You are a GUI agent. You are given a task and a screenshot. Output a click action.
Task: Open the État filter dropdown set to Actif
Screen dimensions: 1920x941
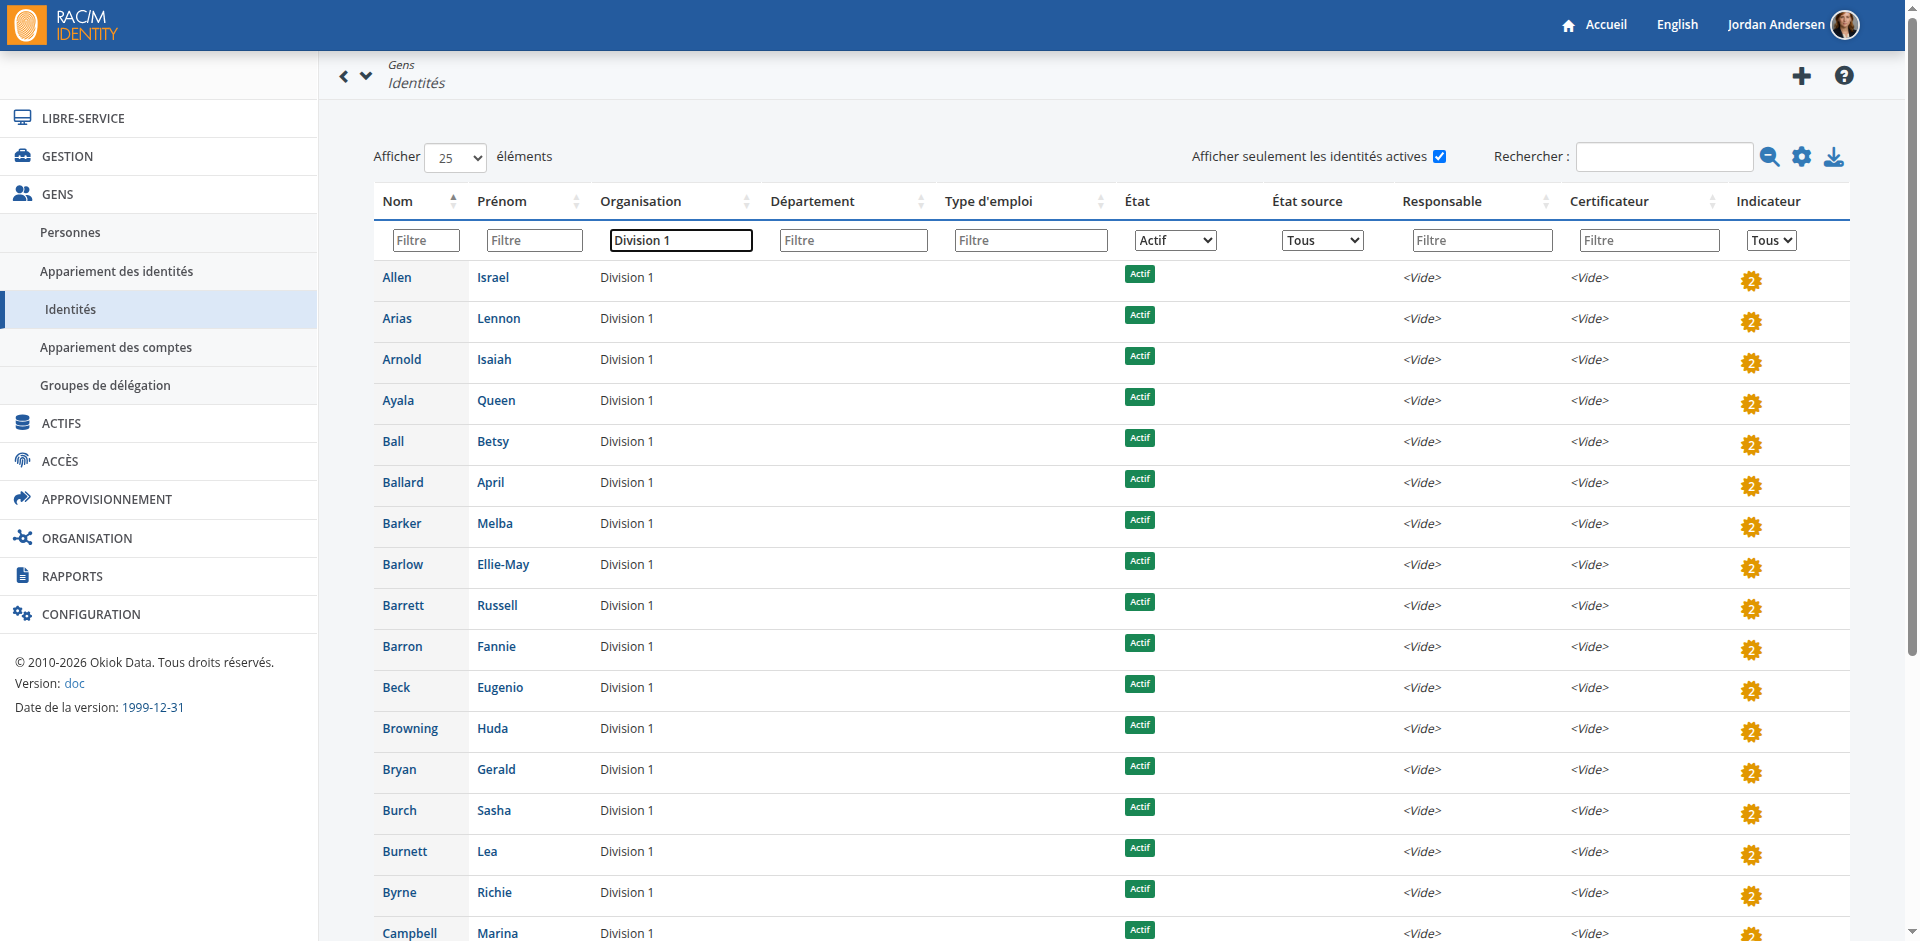coord(1175,240)
